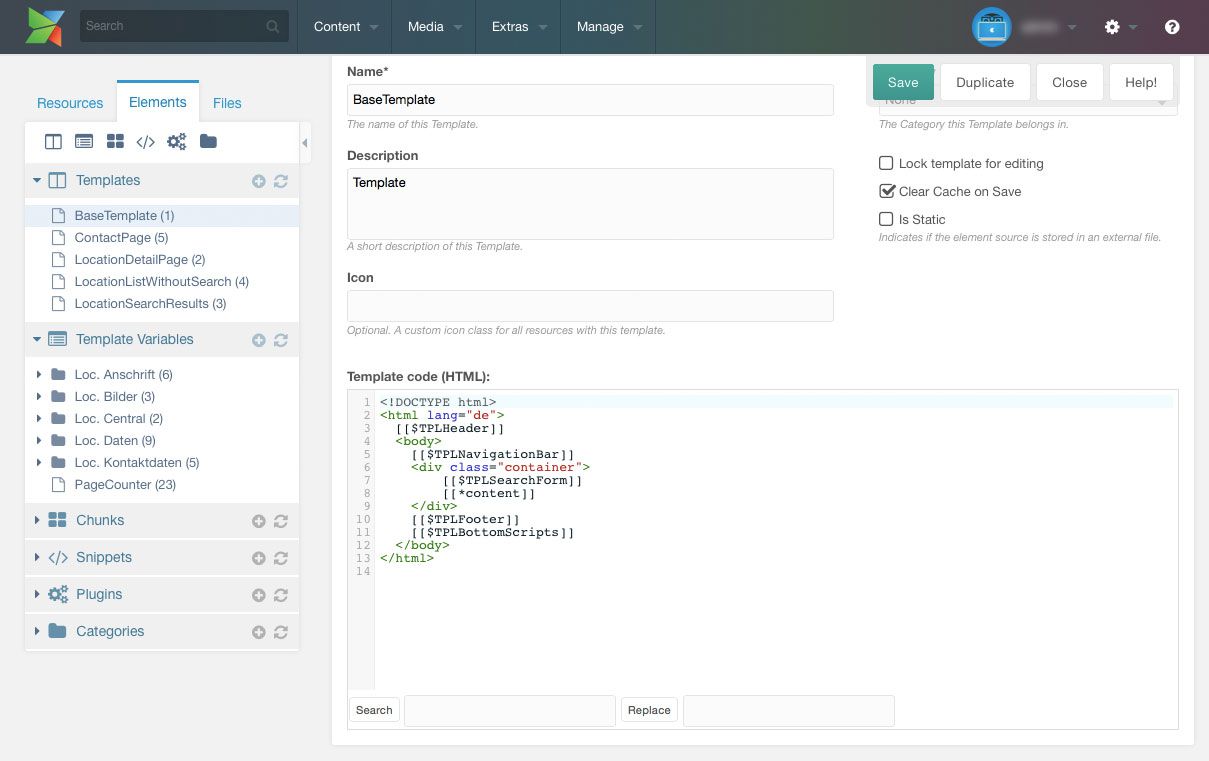Click the categories folder toolbar icon
The width and height of the screenshot is (1209, 761).
(x=208, y=142)
